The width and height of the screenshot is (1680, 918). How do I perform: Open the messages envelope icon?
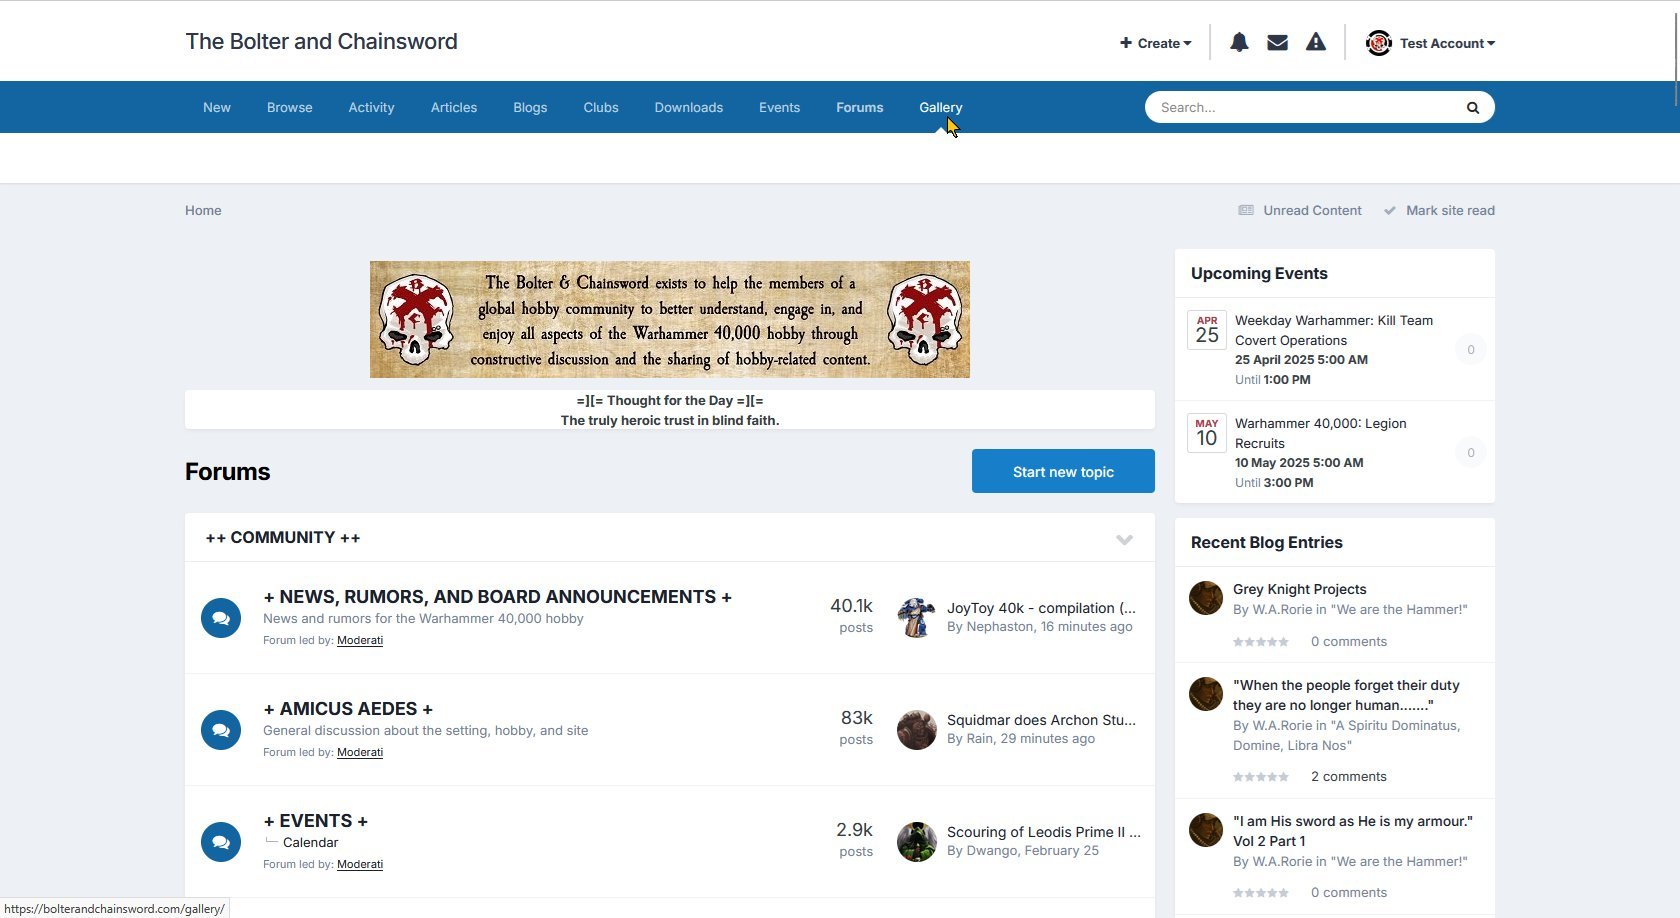(1277, 42)
